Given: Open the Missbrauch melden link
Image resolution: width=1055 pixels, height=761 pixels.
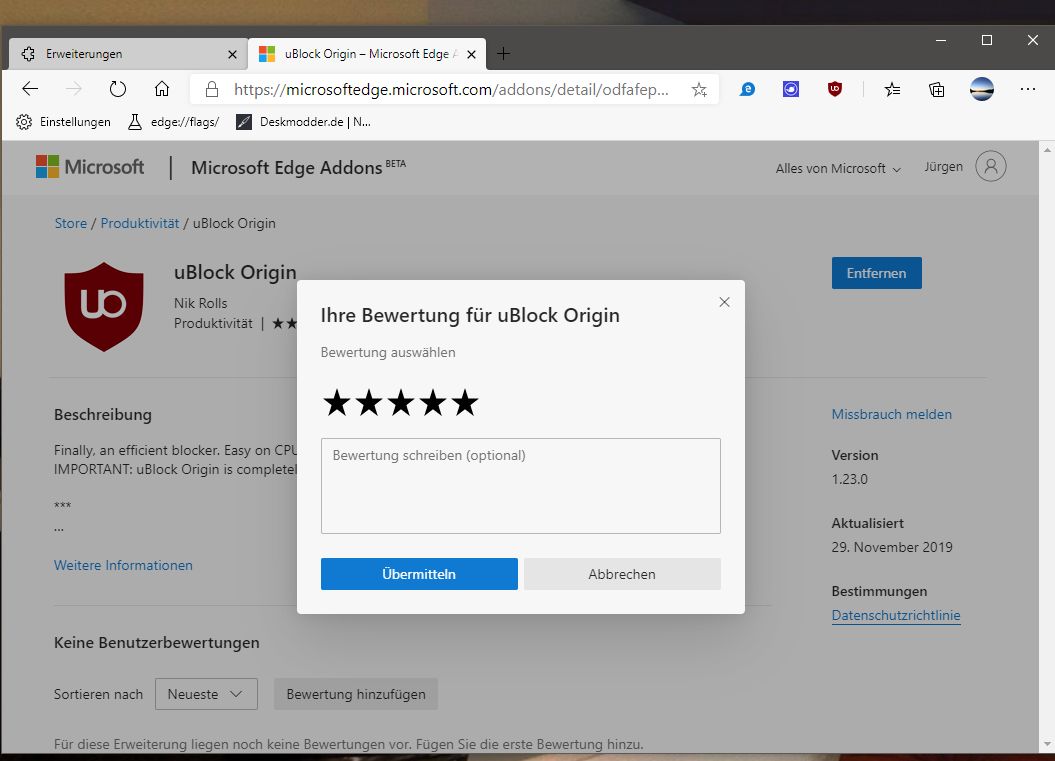Looking at the screenshot, I should (892, 414).
